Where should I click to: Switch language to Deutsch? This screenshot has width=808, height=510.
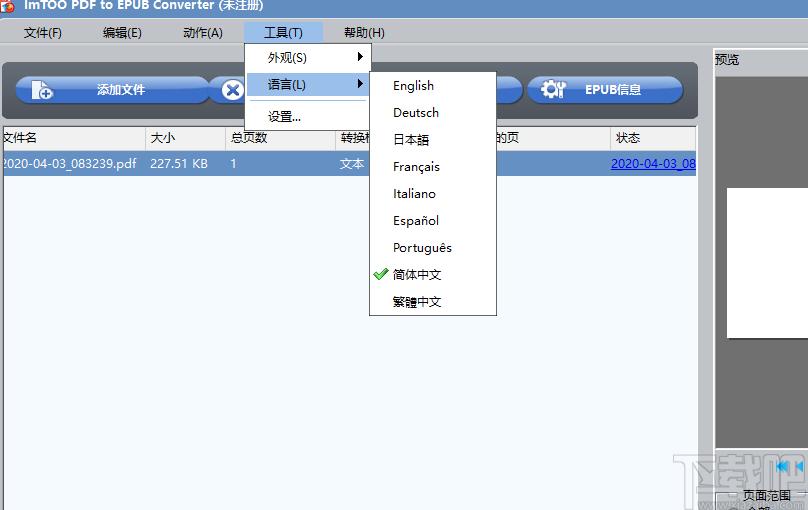(x=433, y=113)
